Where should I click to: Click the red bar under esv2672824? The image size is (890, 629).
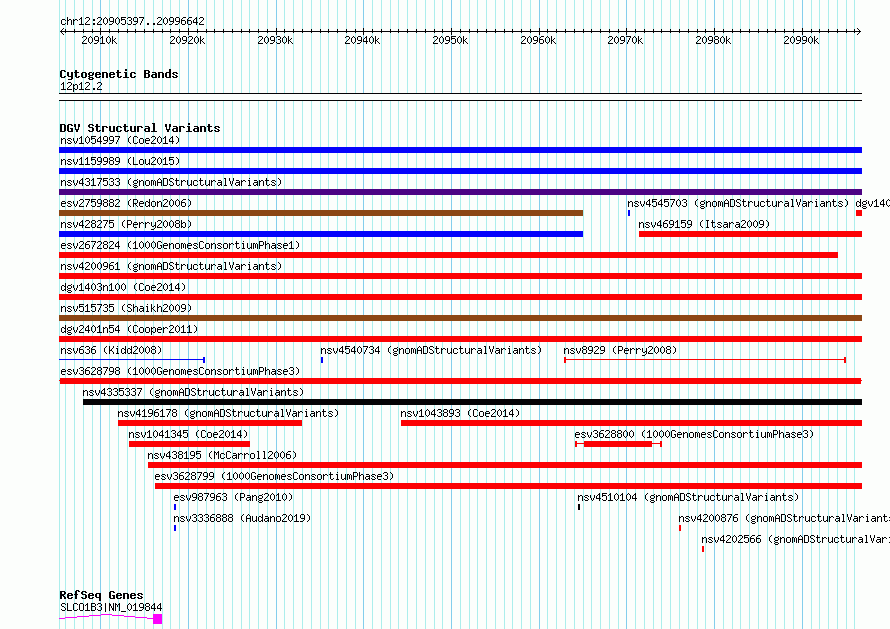tap(448, 255)
